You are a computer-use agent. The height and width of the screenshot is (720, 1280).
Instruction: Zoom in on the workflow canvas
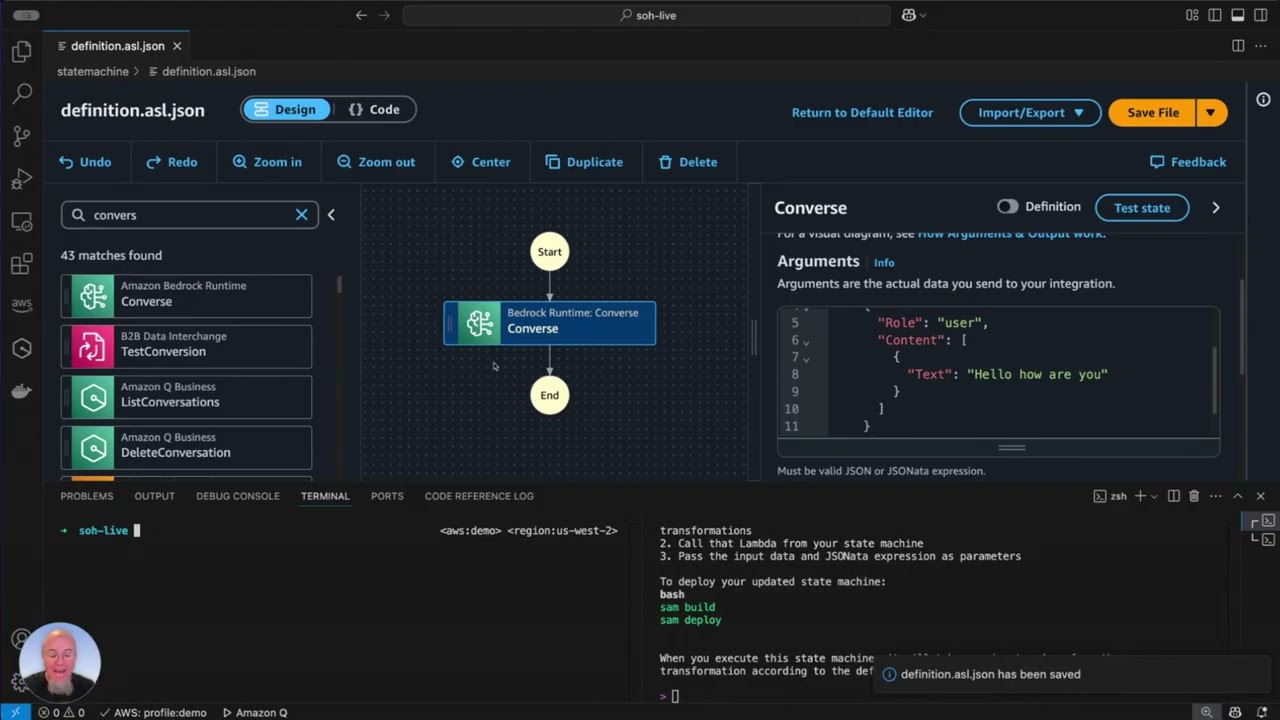267,162
